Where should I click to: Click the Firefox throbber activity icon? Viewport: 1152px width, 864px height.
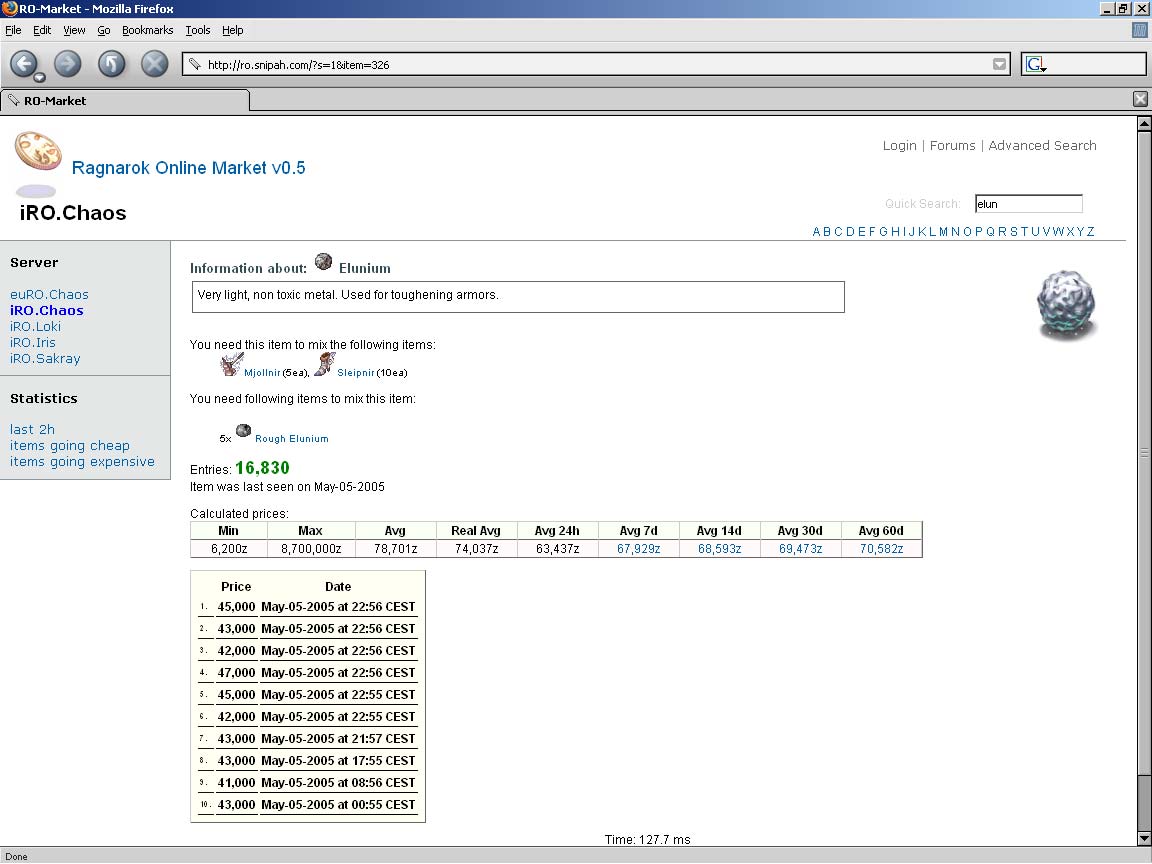1140,30
